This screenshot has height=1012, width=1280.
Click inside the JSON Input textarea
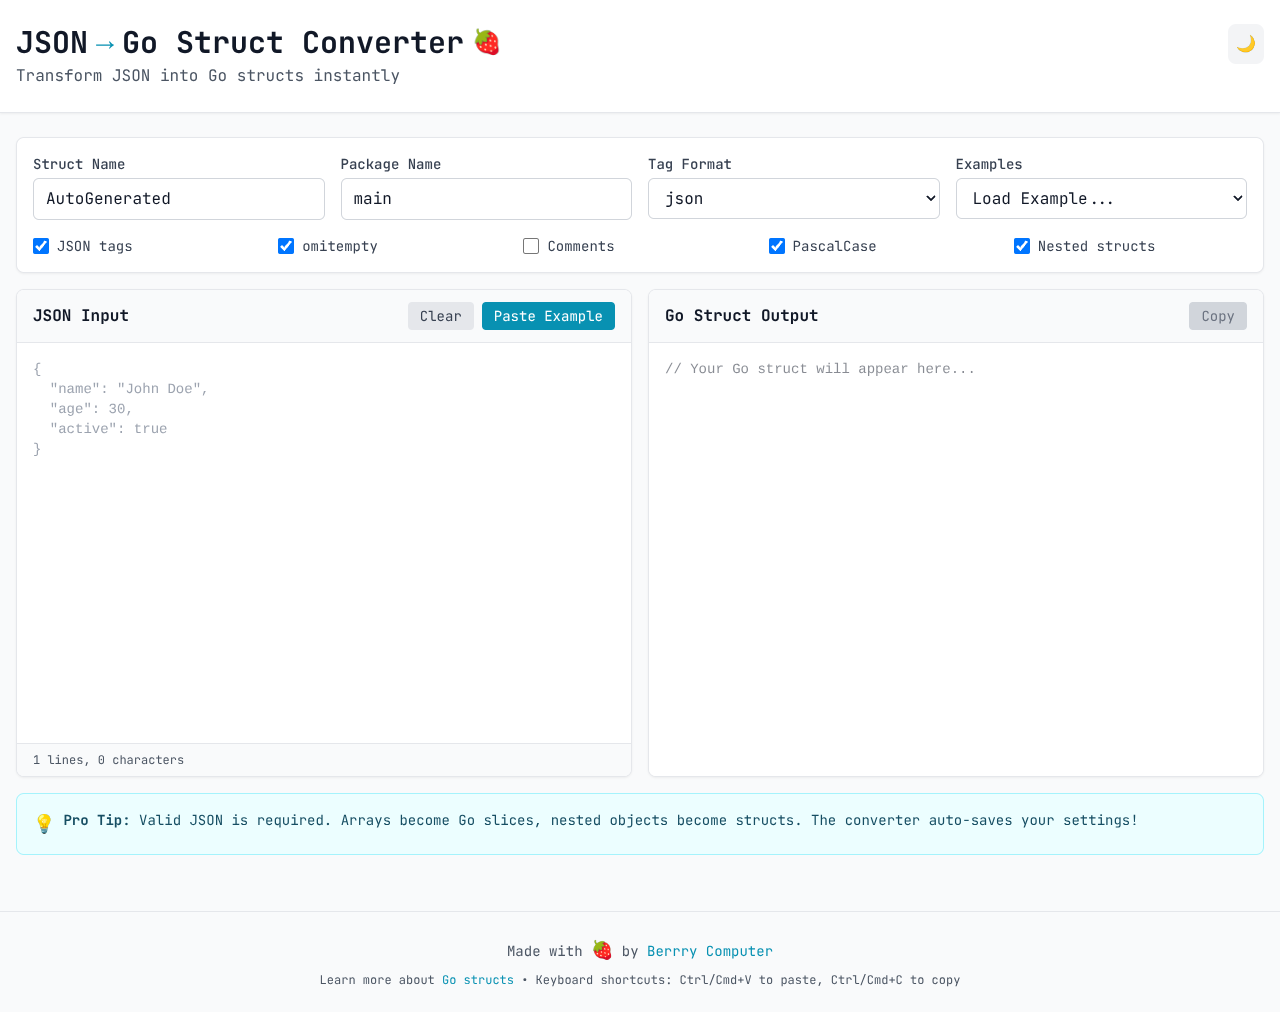320,550
